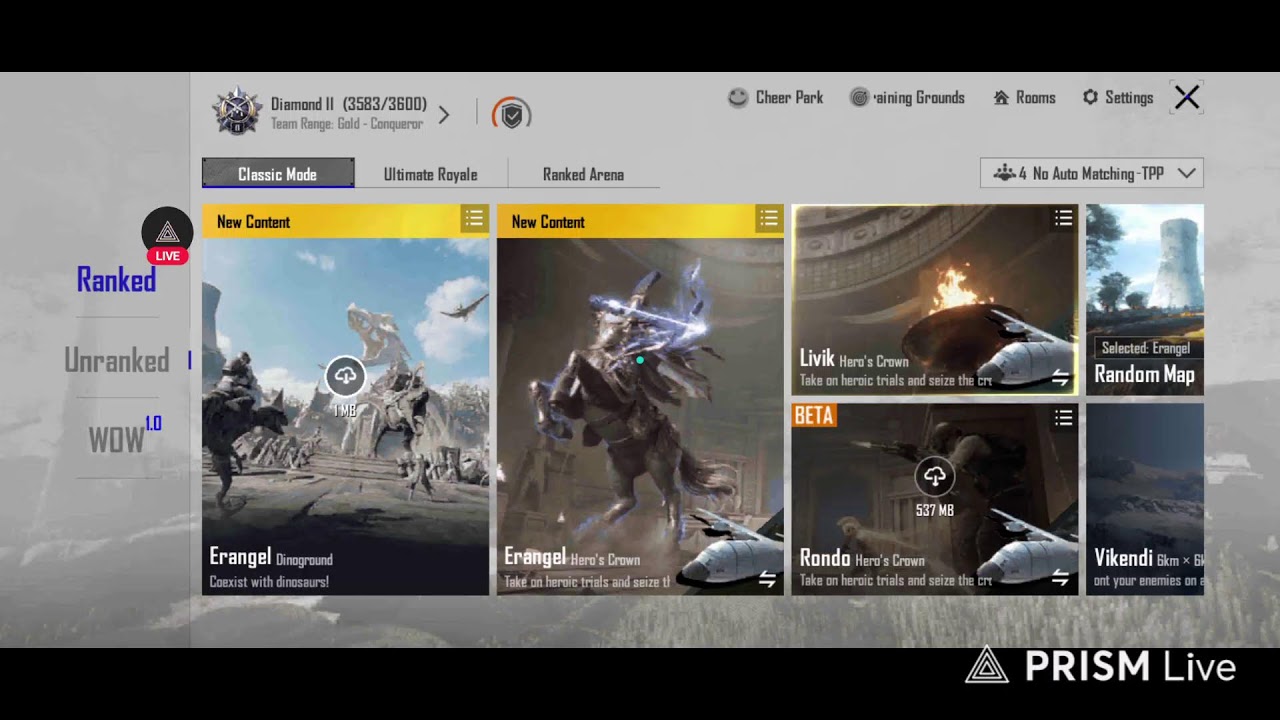
Task: Click the Training Grounds target icon
Action: pos(859,98)
